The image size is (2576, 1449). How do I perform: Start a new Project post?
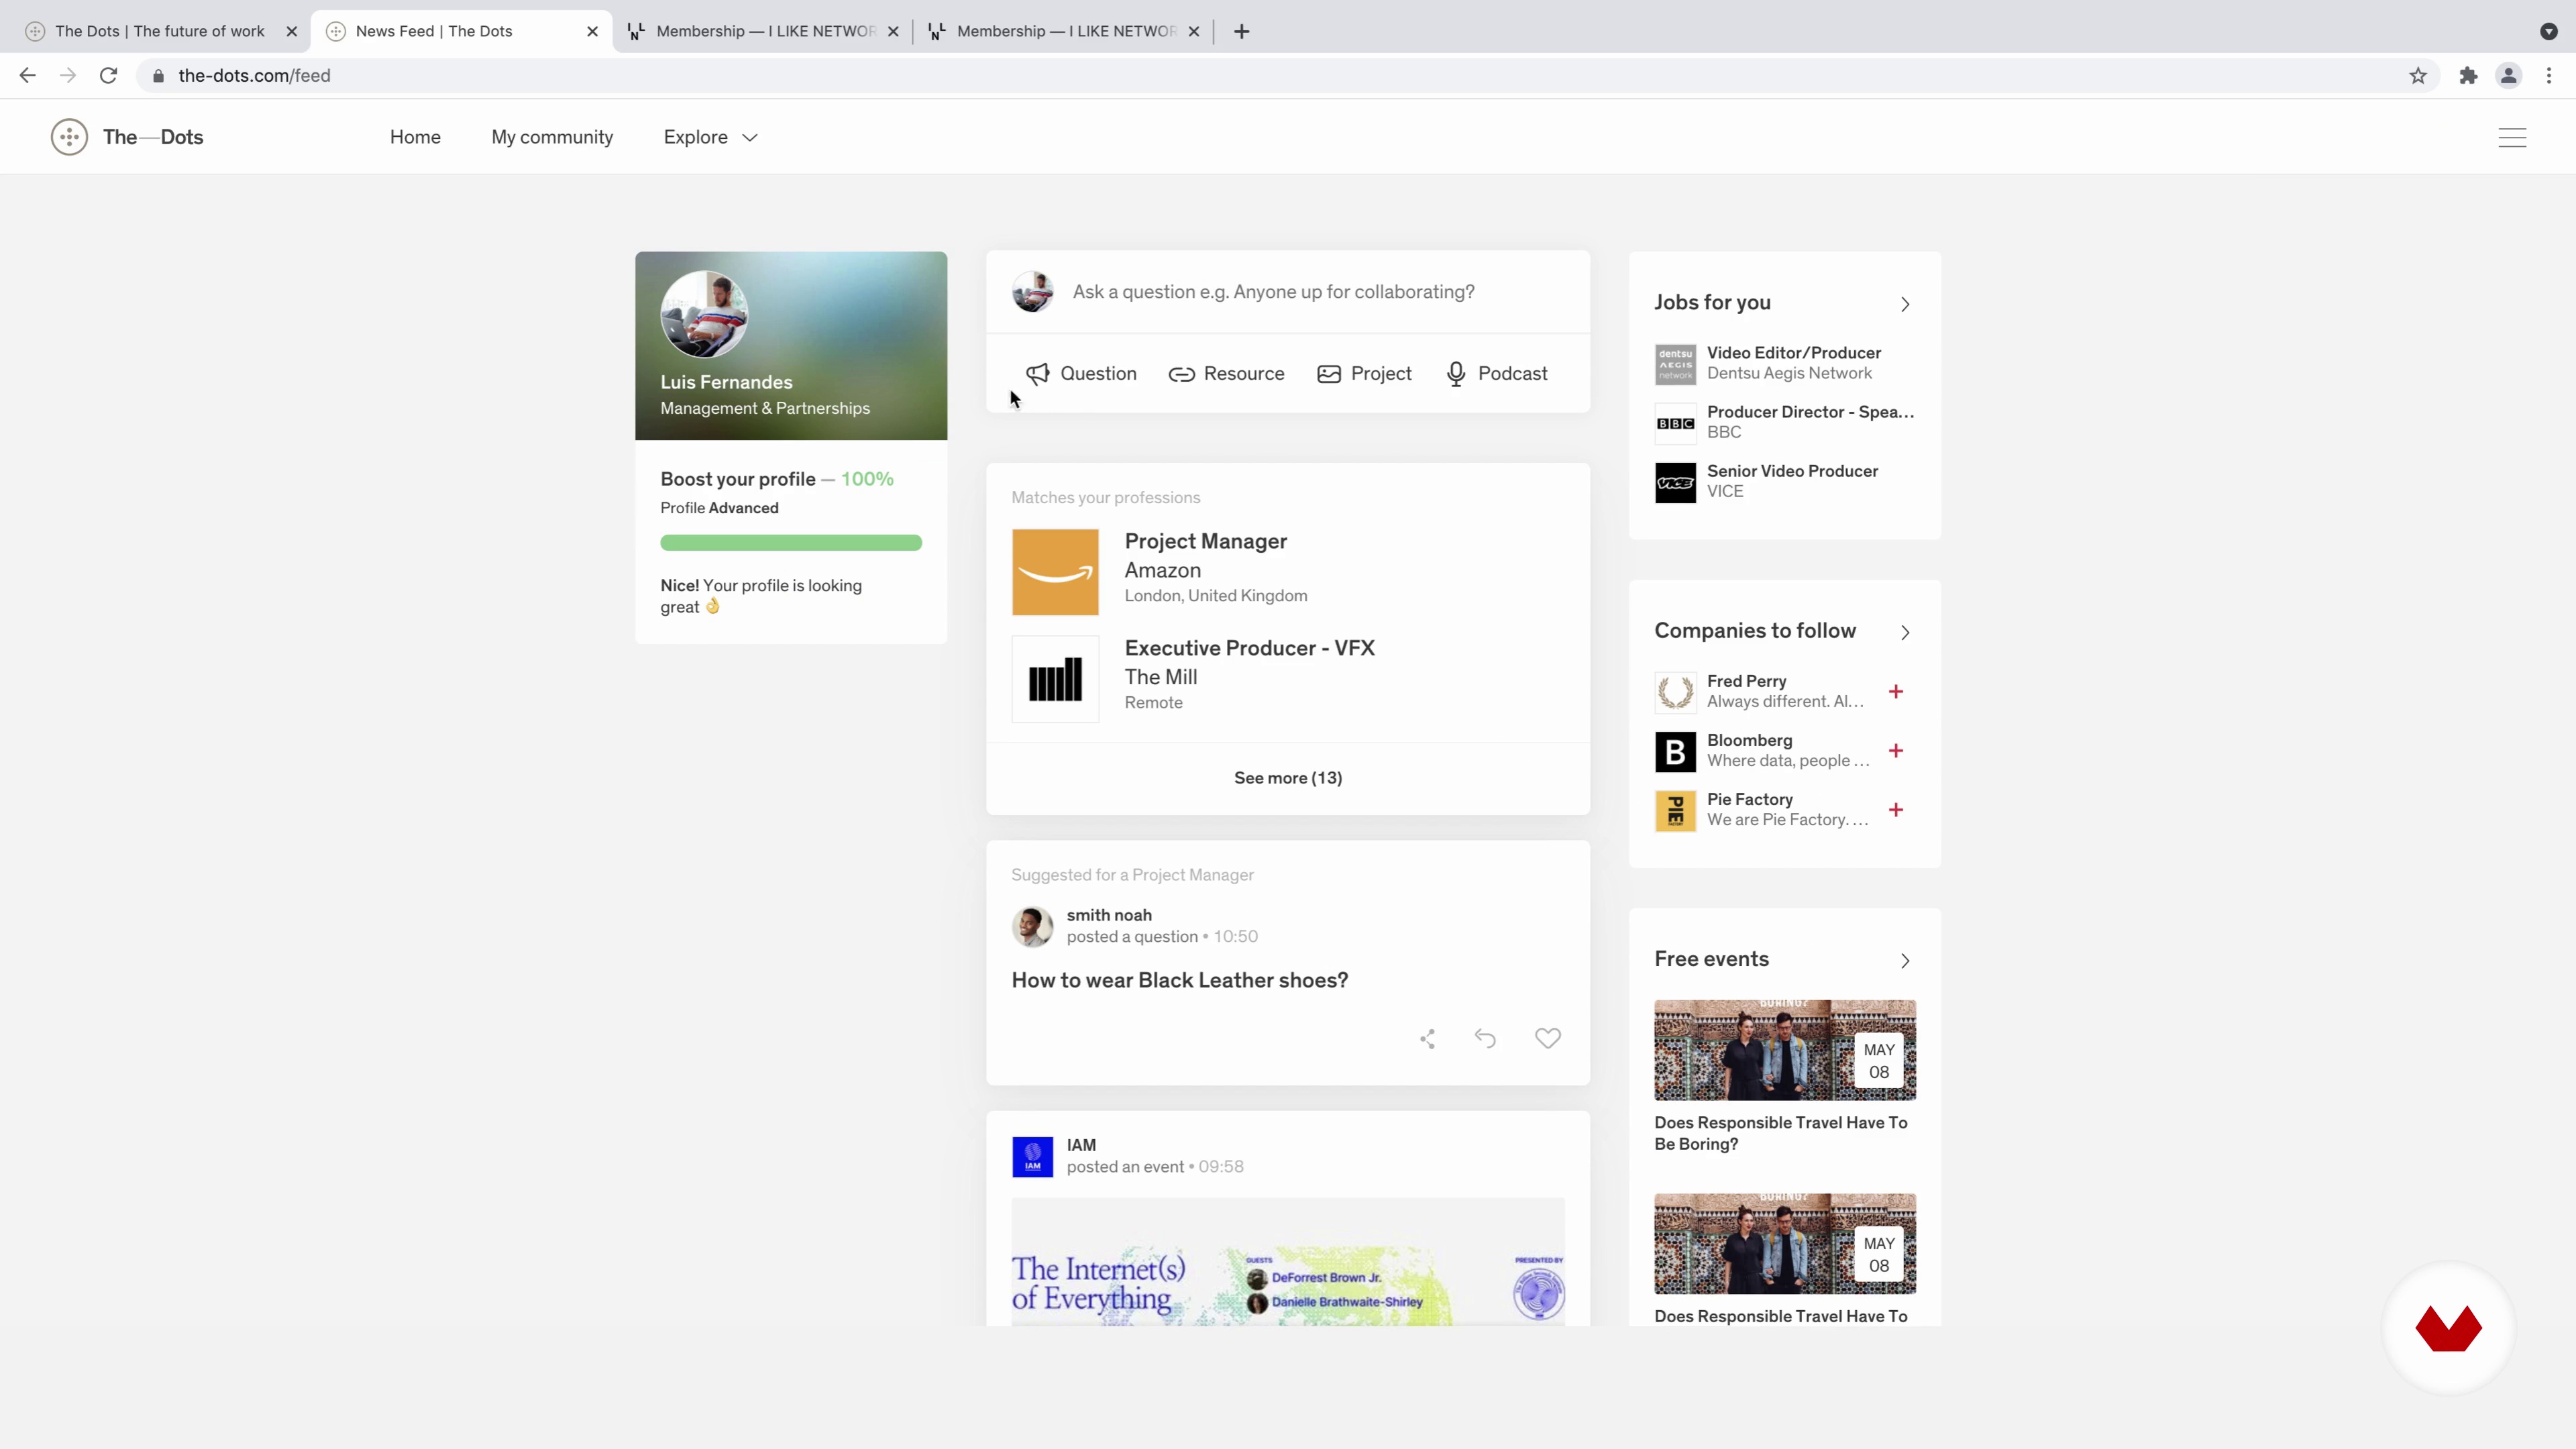(1364, 374)
